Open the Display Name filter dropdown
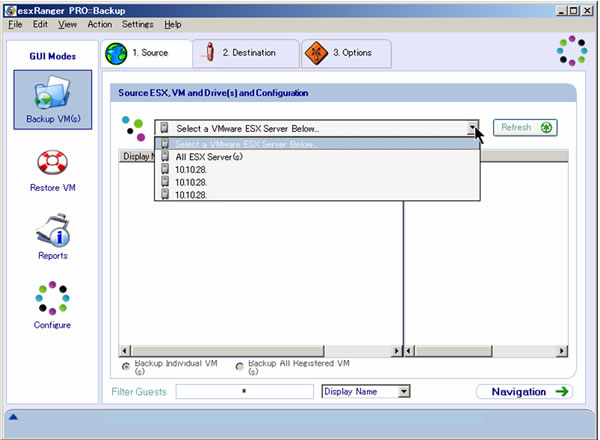 (404, 391)
